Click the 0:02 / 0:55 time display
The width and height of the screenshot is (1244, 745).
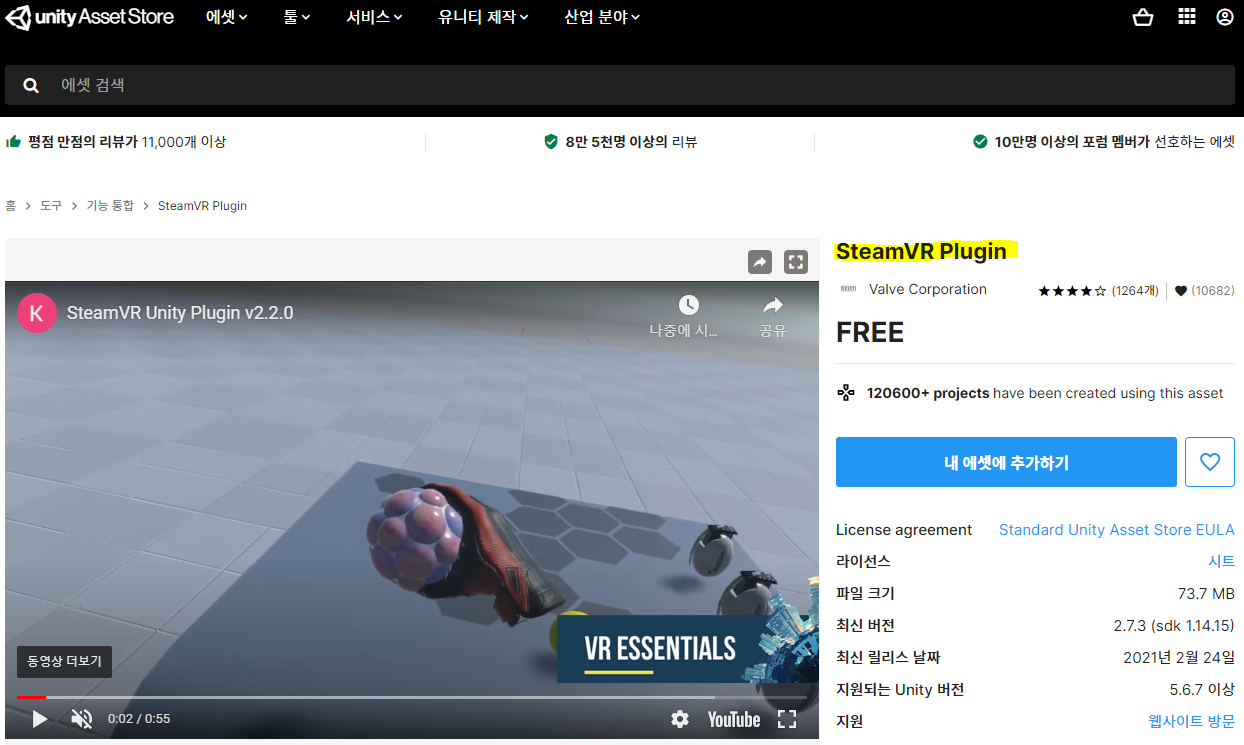point(139,720)
